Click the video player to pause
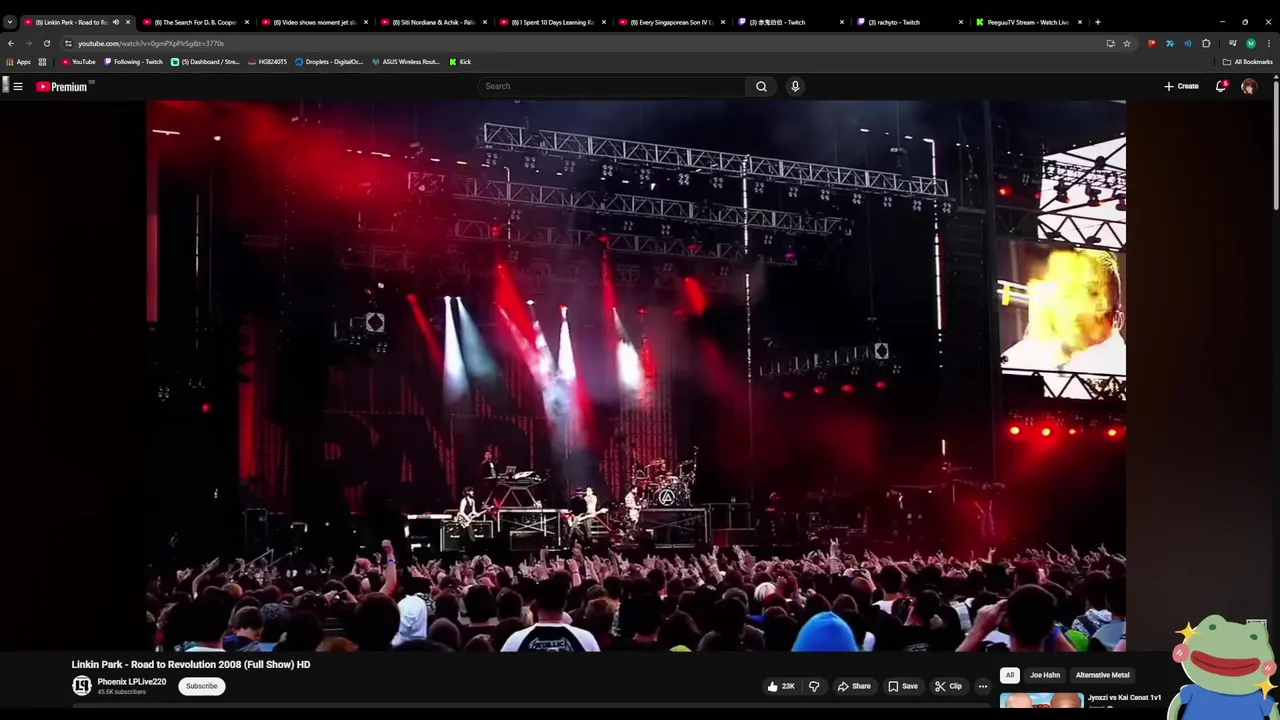Viewport: 1280px width, 720px height. [636, 375]
